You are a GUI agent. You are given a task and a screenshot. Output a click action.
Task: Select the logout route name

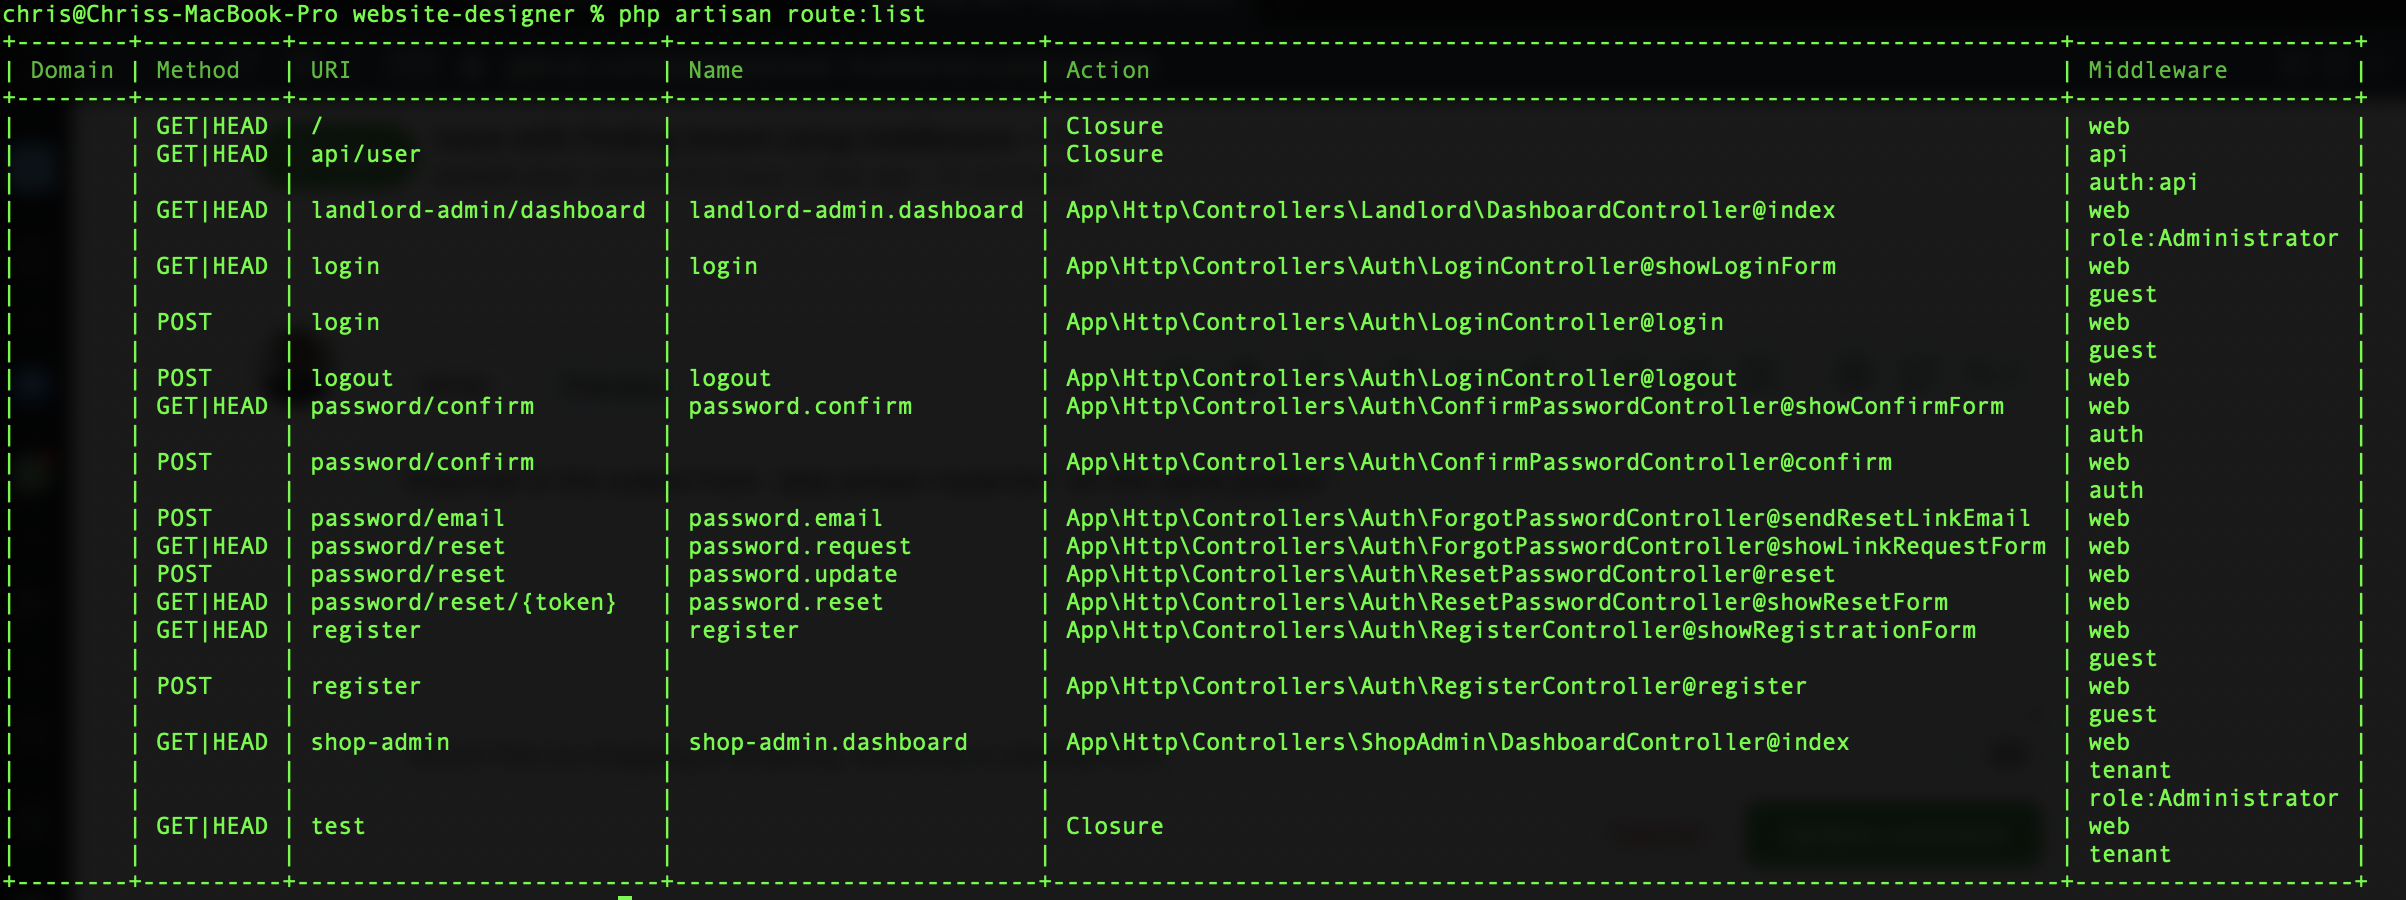pyautogui.click(x=730, y=378)
